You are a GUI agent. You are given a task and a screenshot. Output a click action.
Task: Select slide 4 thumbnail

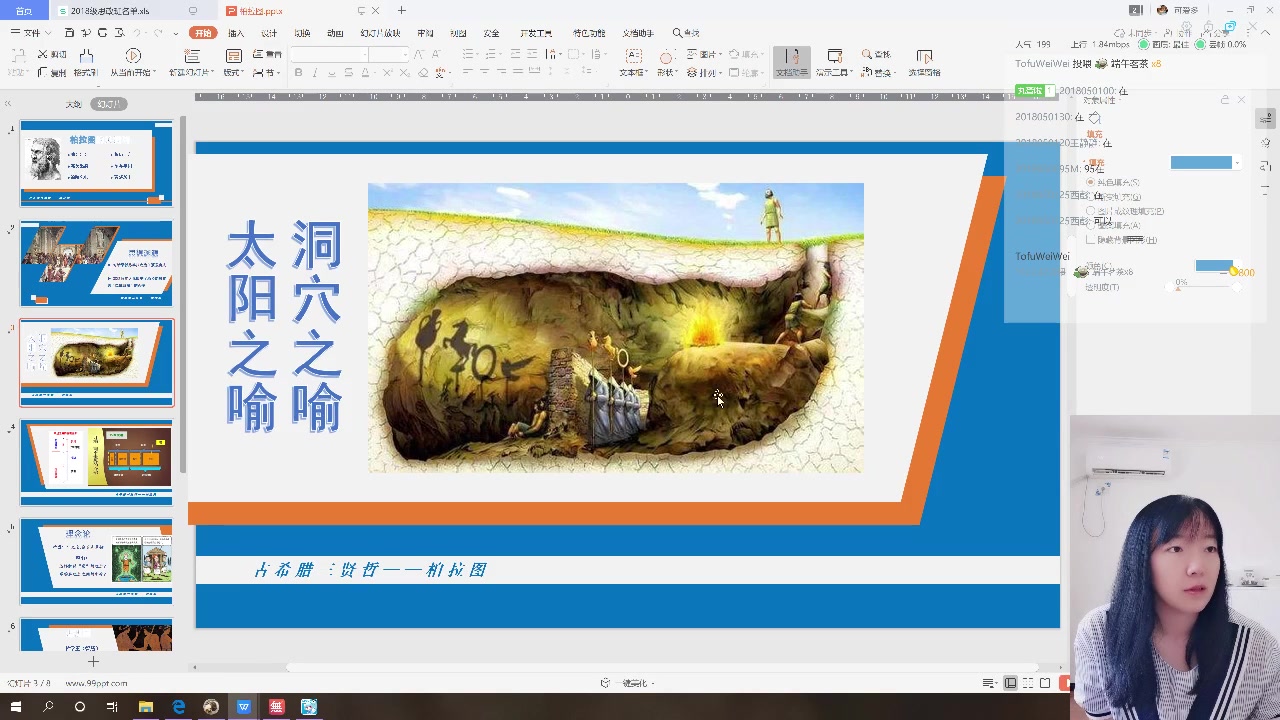96,462
